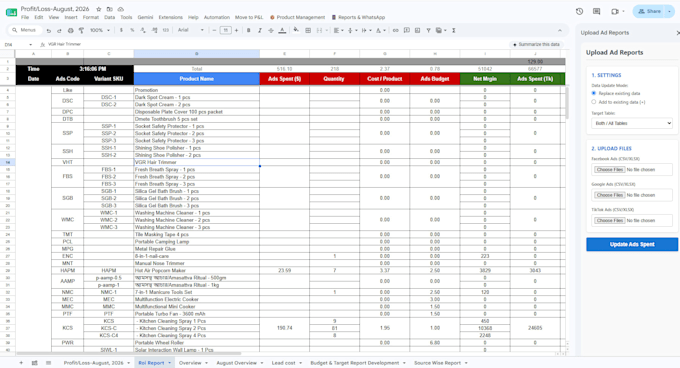Click the Update Ads Spent button
This screenshot has height=368, width=680.
[632, 244]
